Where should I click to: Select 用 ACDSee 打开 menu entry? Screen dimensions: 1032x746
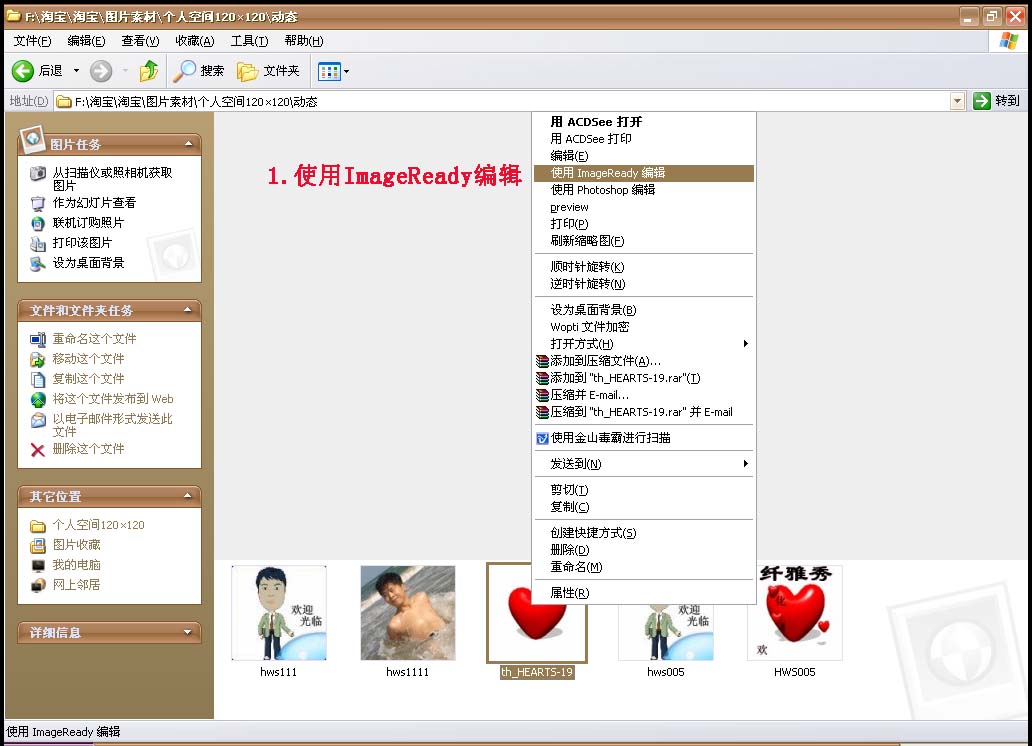tap(643, 122)
